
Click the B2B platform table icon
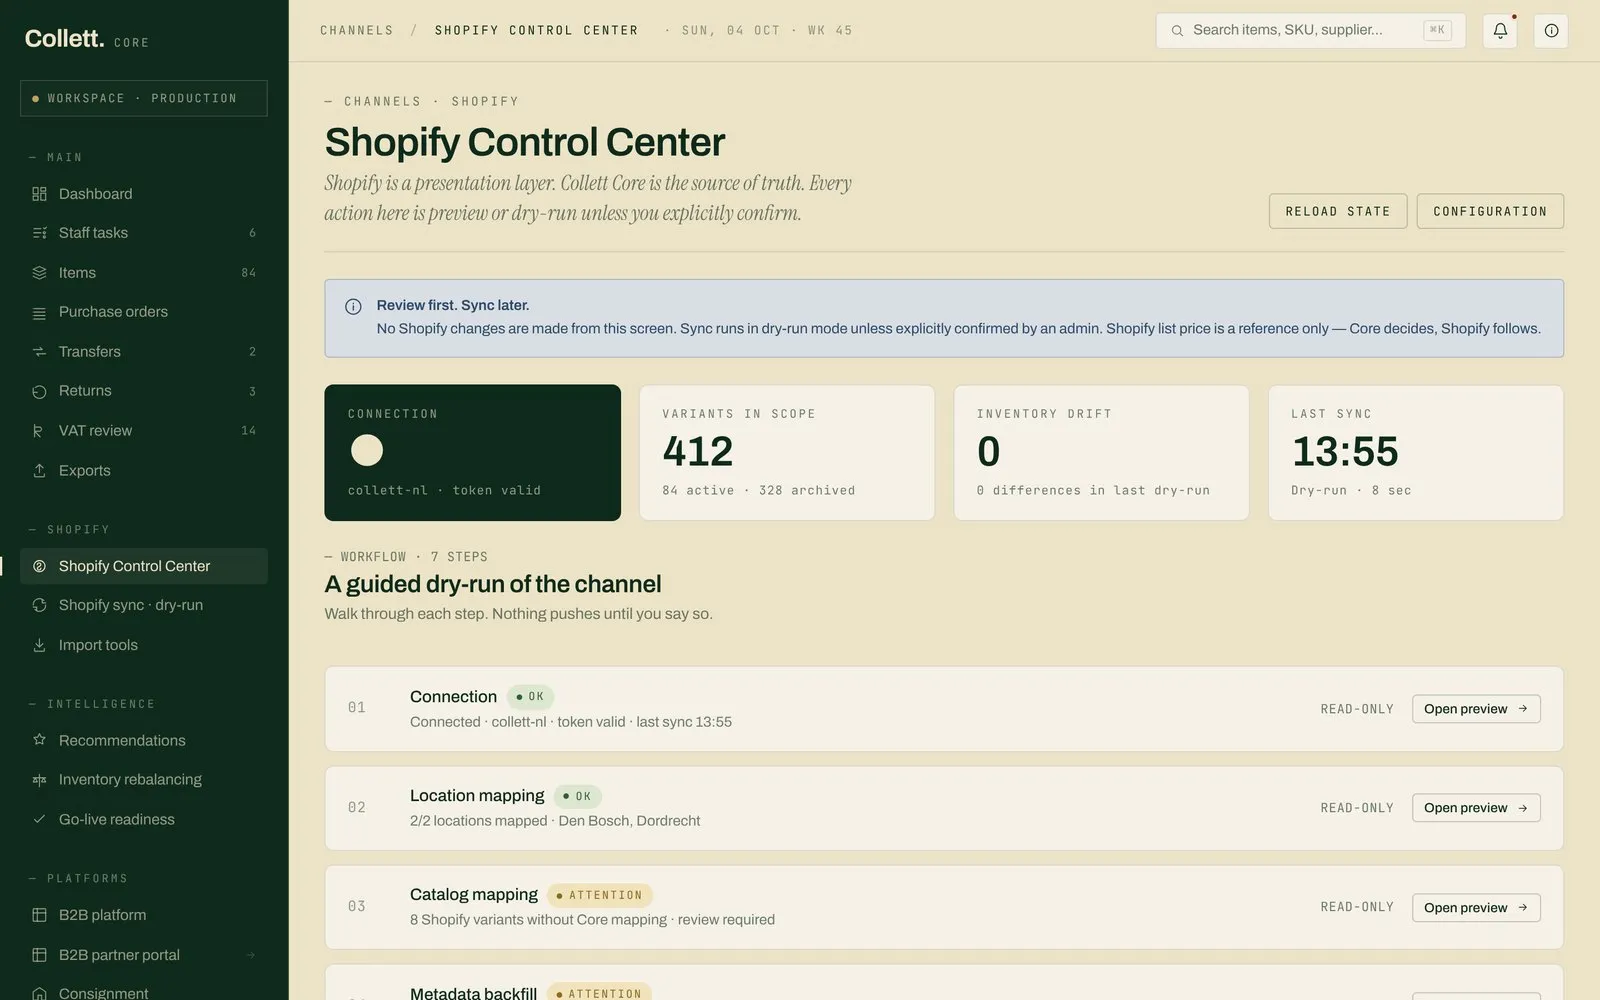(39, 915)
